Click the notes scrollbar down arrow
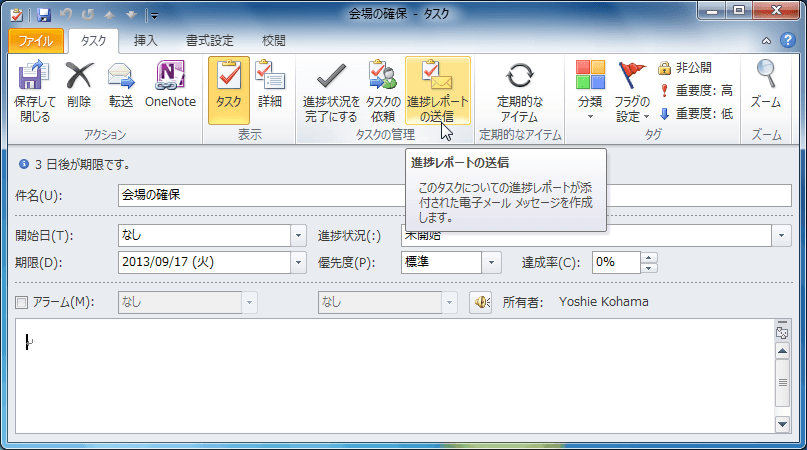 [782, 425]
